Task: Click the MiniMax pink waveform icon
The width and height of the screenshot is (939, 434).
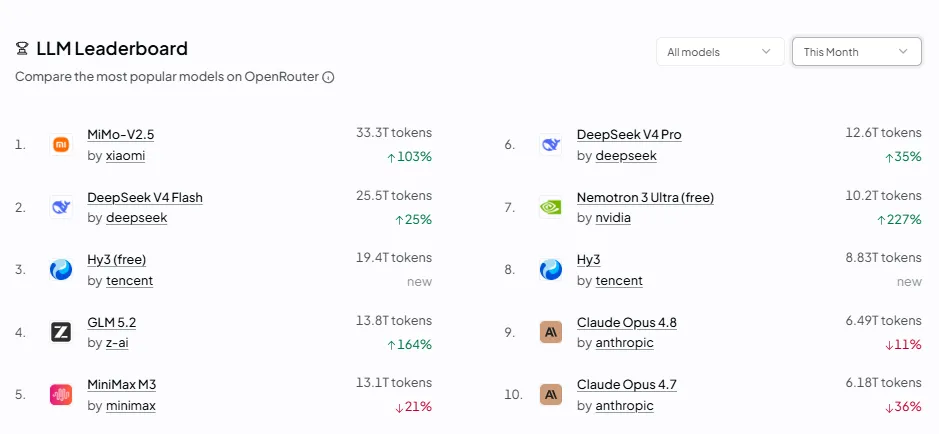Action: (x=61, y=394)
